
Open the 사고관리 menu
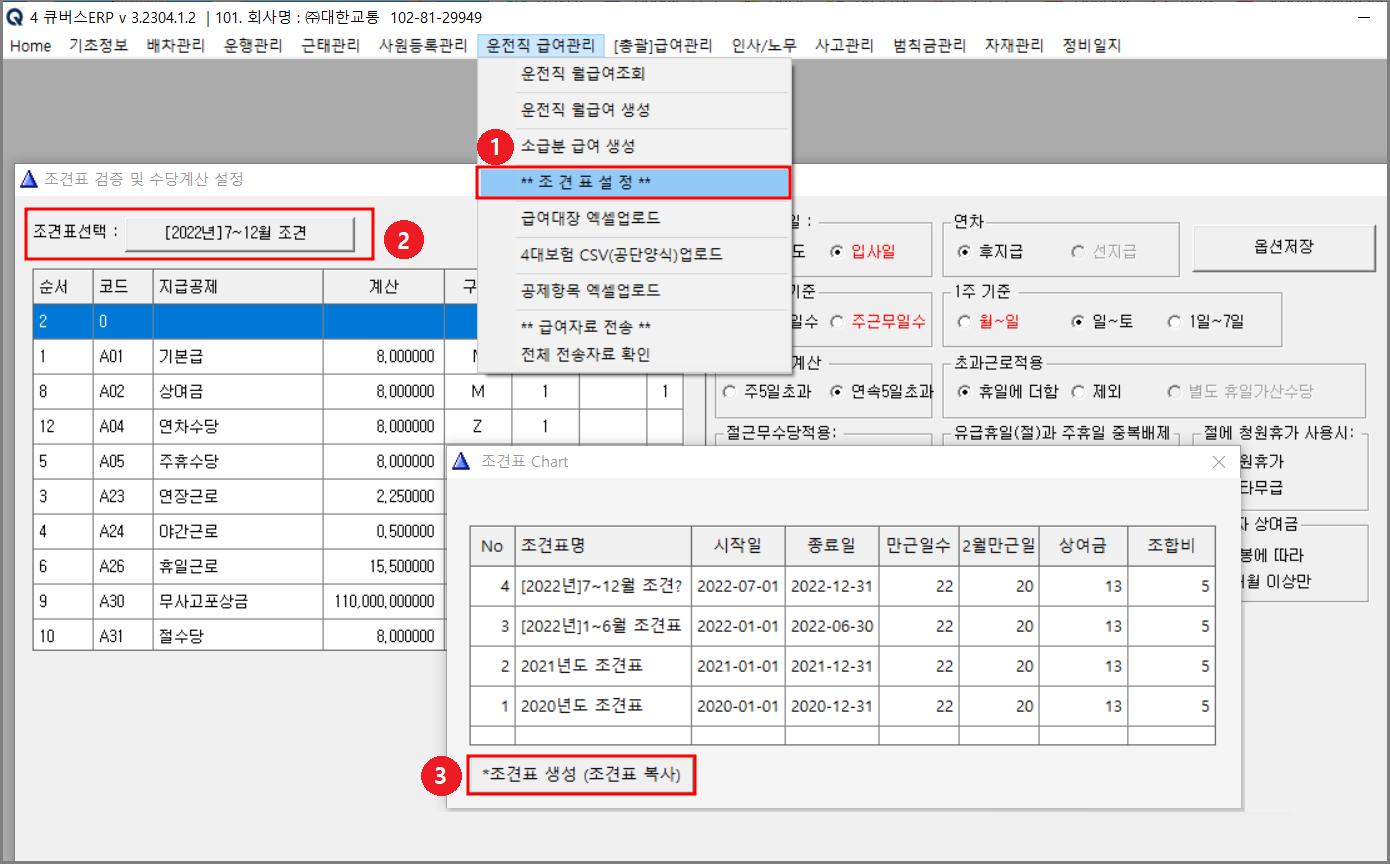844,45
